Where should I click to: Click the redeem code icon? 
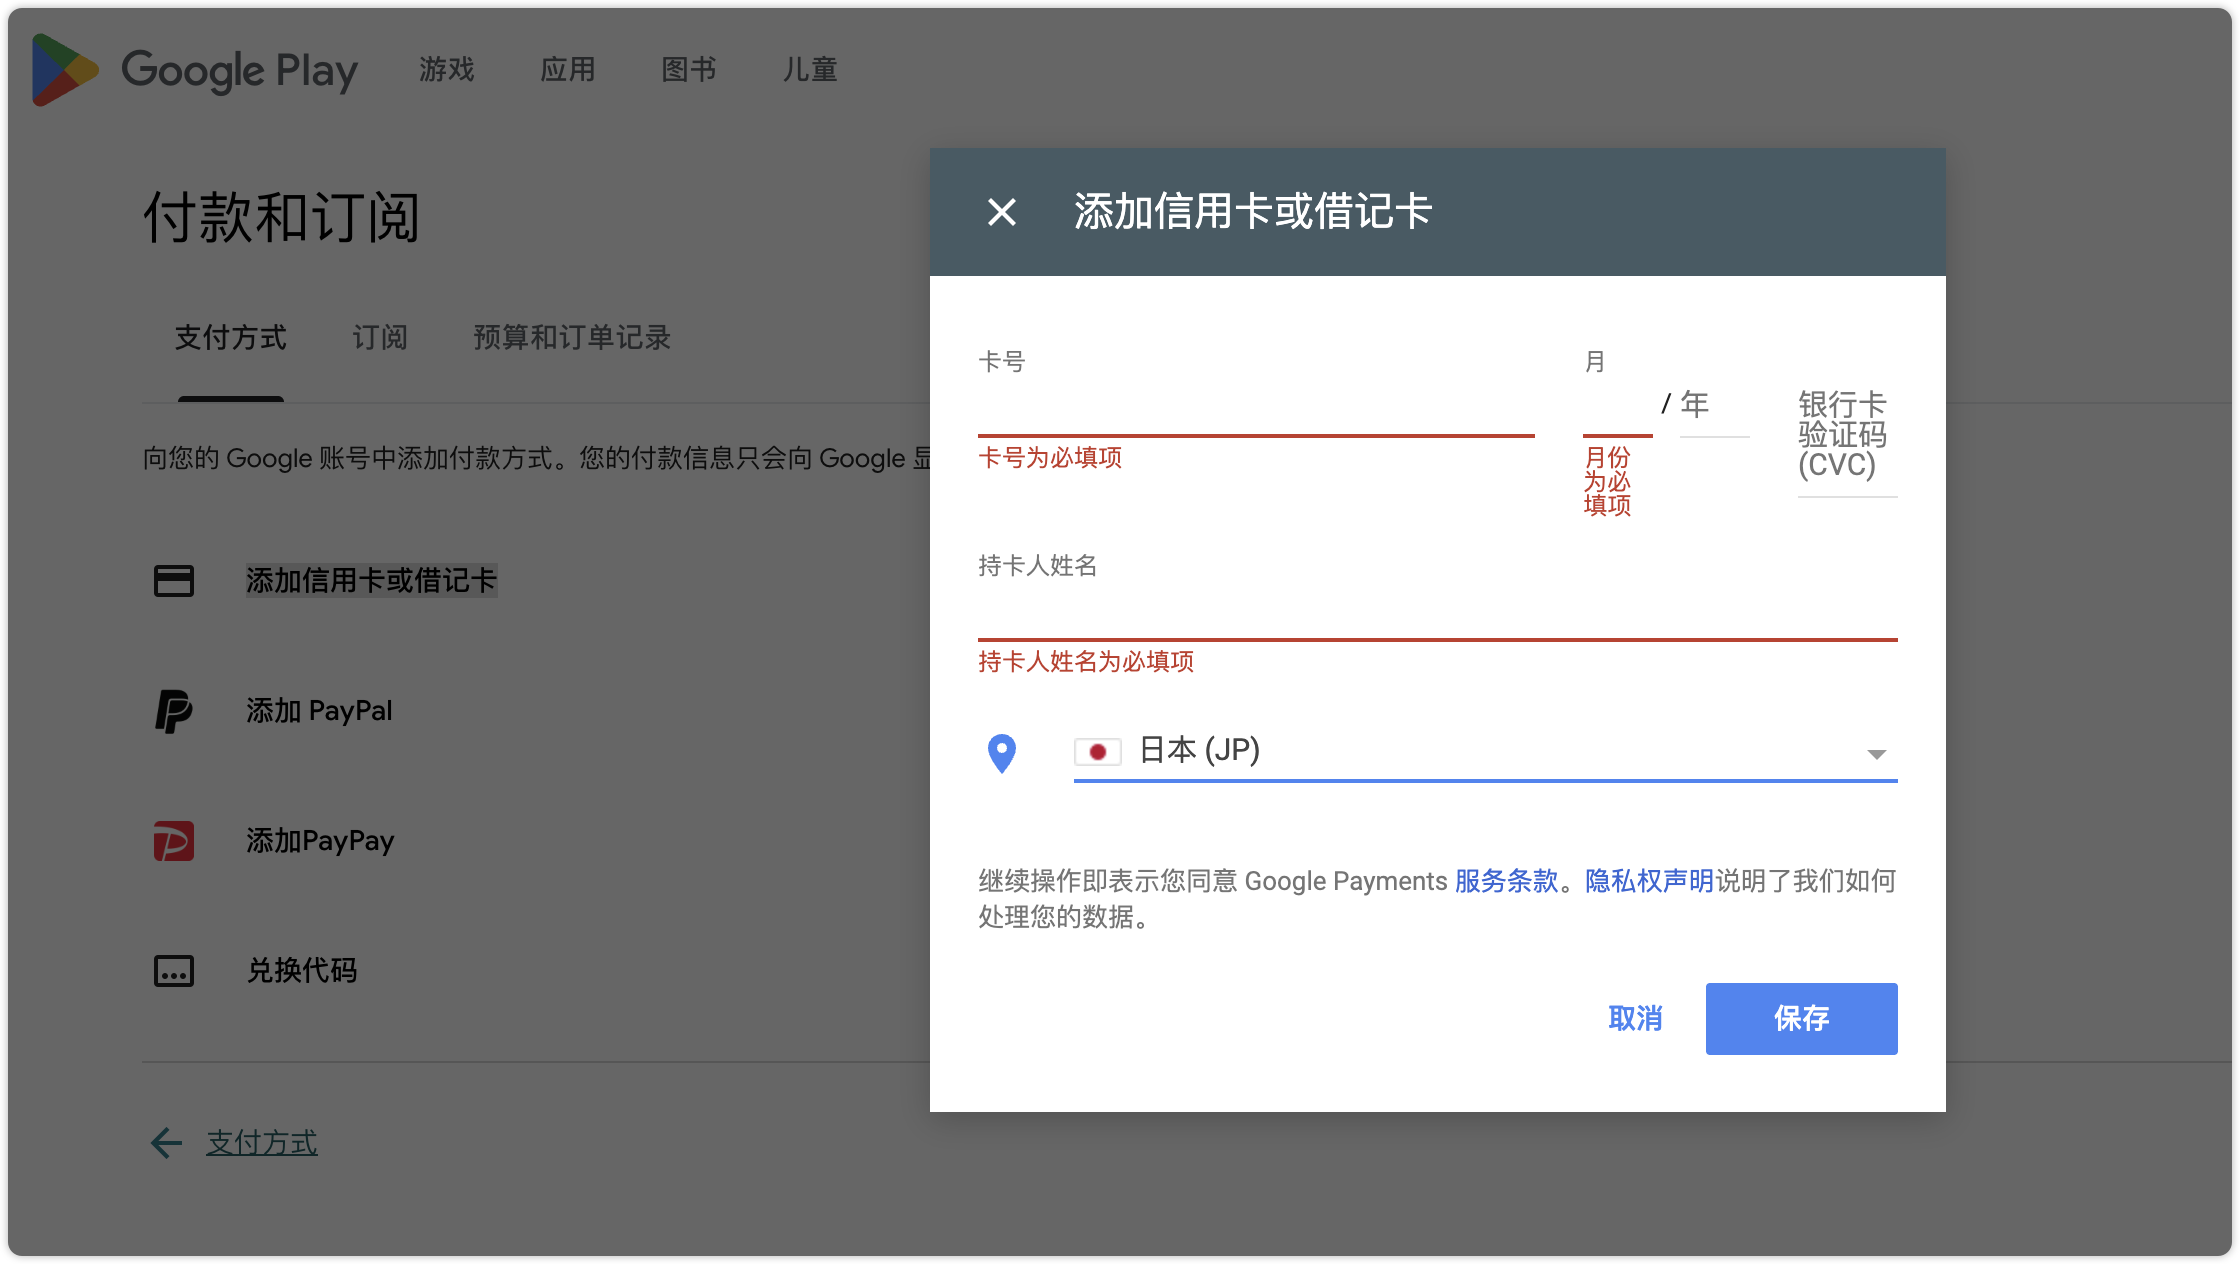[174, 971]
